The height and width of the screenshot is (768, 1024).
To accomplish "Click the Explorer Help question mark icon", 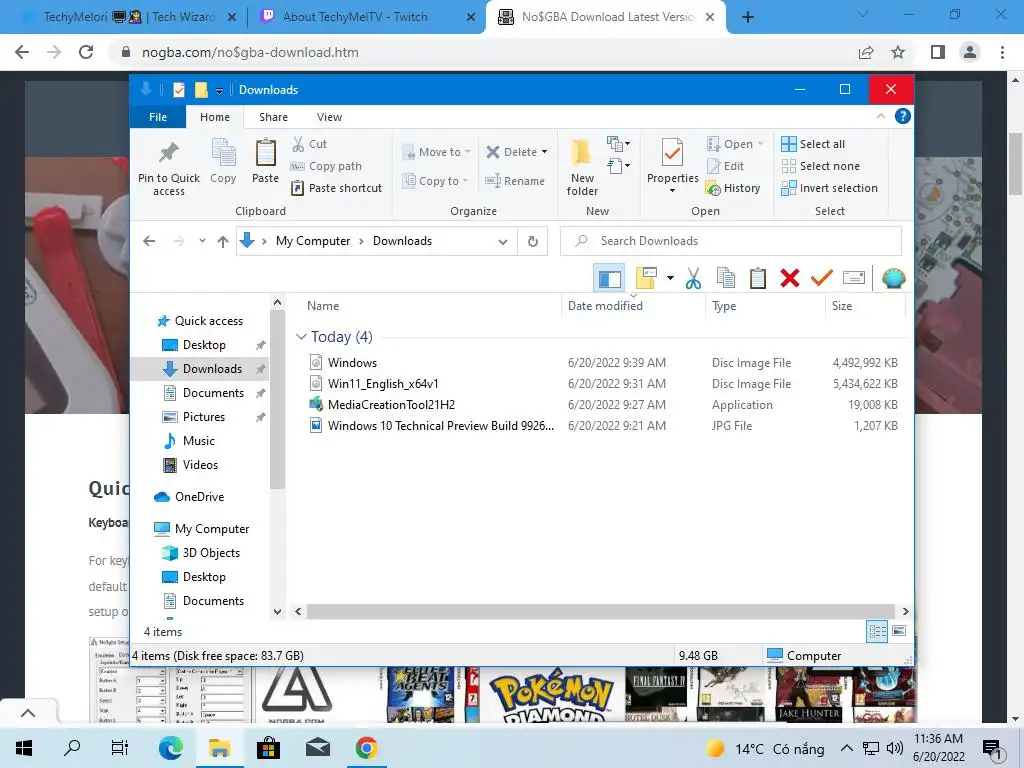I will 903,116.
